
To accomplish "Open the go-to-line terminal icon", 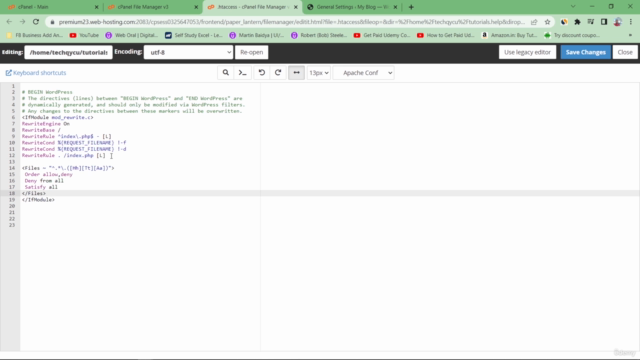I will coord(242,73).
